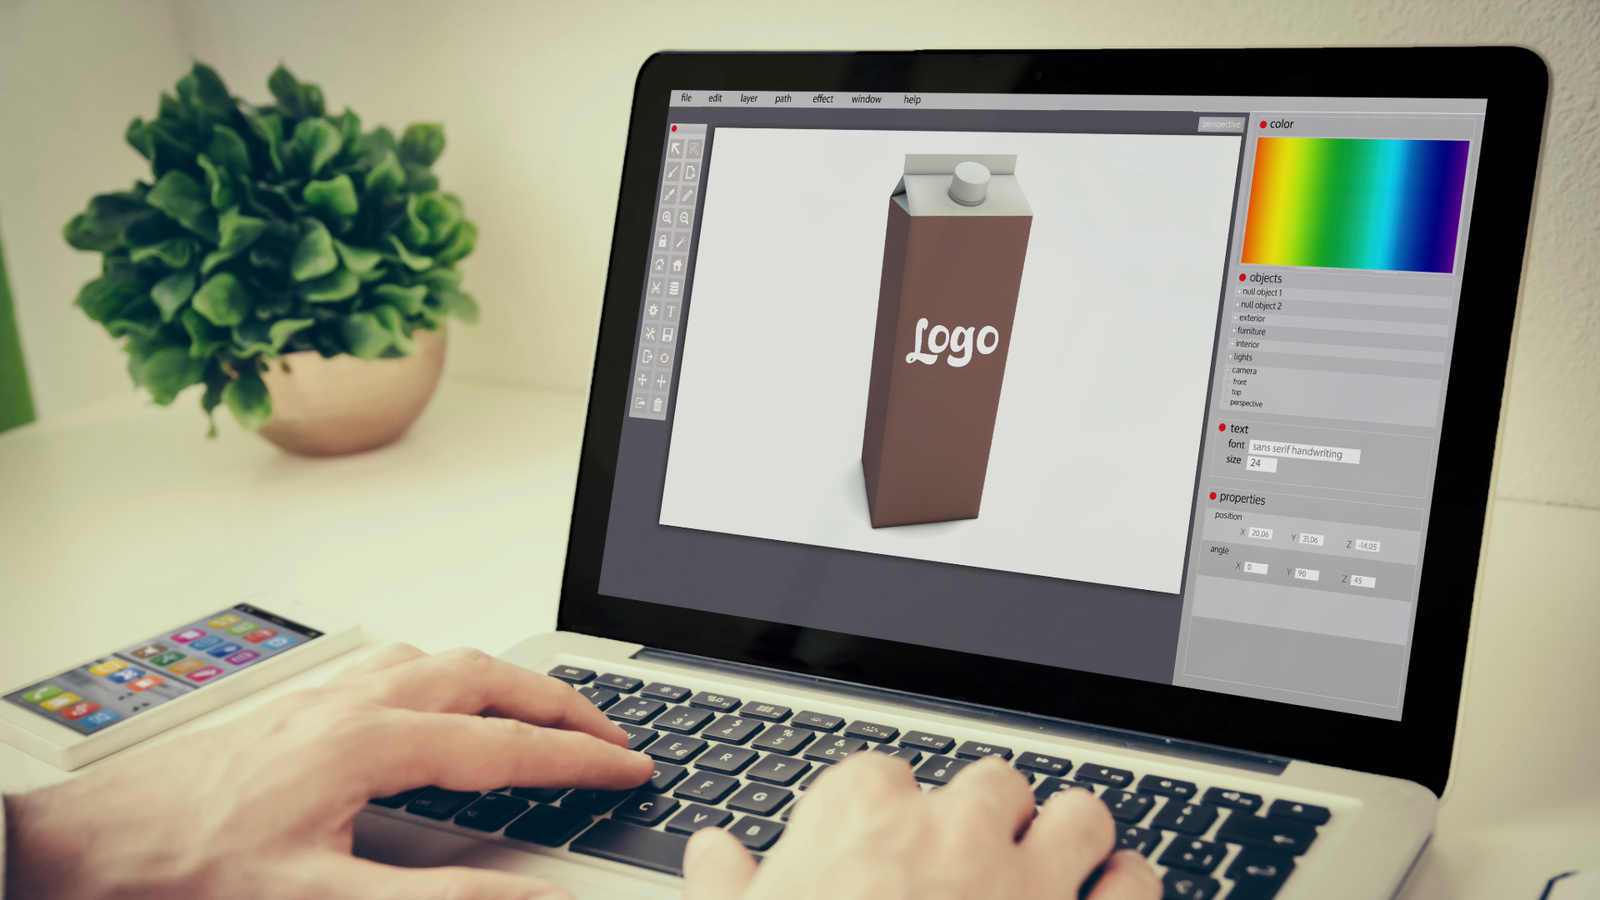Open the edit menu
Image resolution: width=1600 pixels, height=900 pixels.
(715, 98)
